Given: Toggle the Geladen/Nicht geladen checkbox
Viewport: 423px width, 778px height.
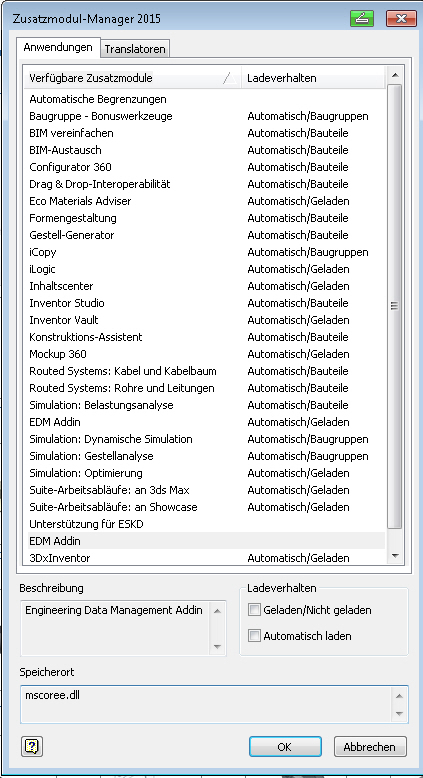Looking at the screenshot, I should point(254,610).
